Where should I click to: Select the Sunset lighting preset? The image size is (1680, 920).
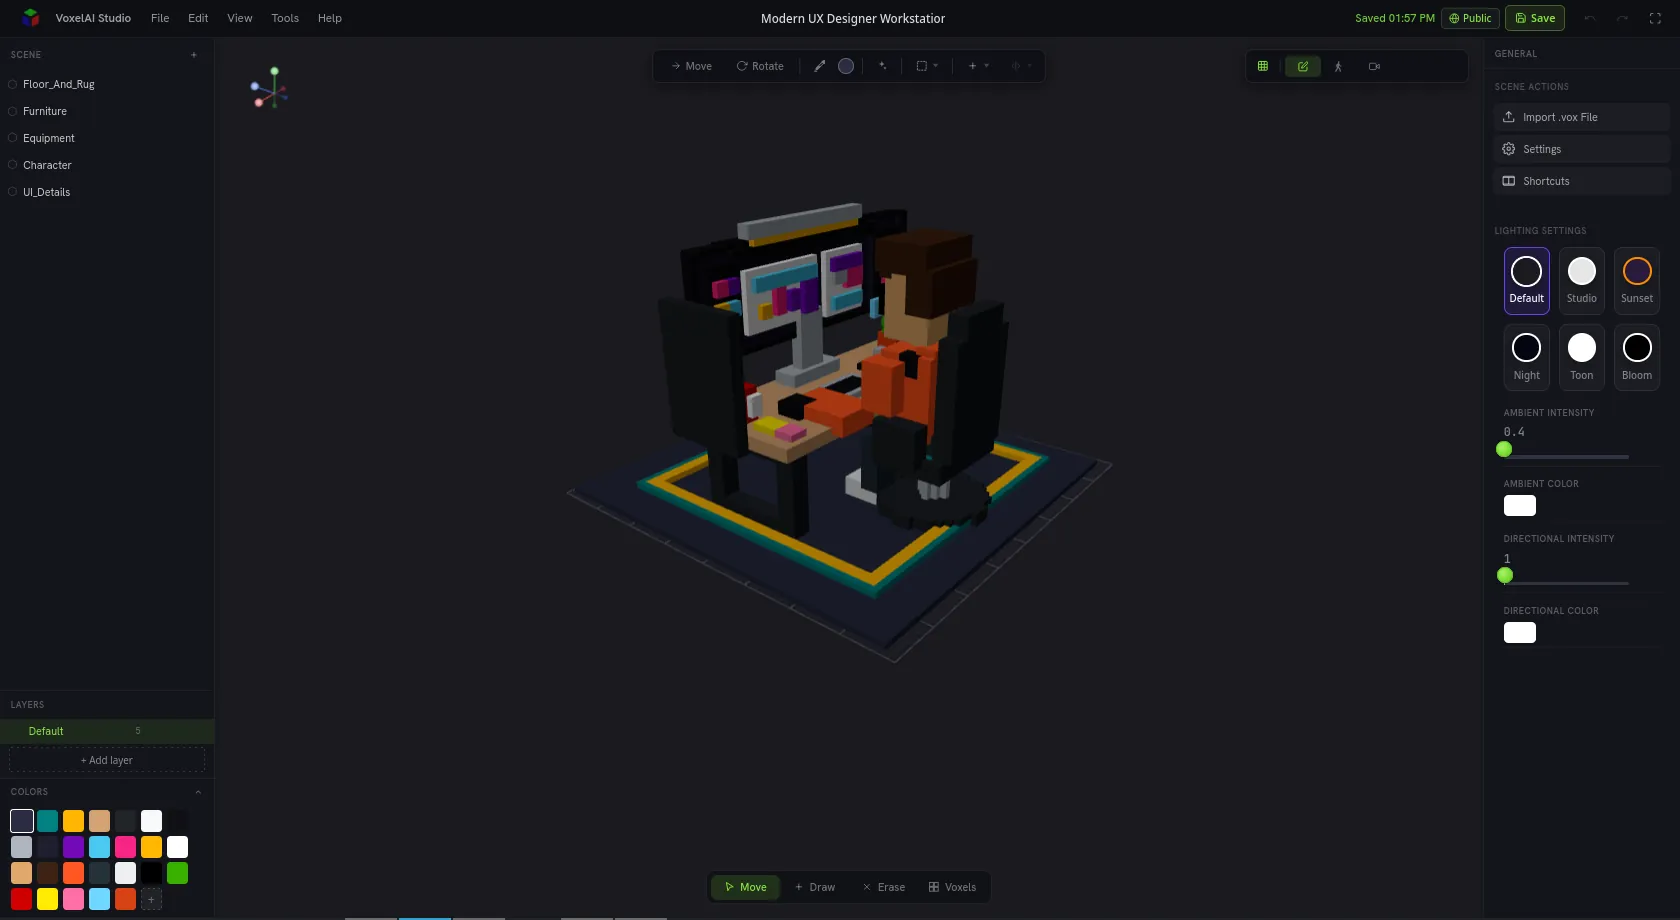pyautogui.click(x=1637, y=280)
